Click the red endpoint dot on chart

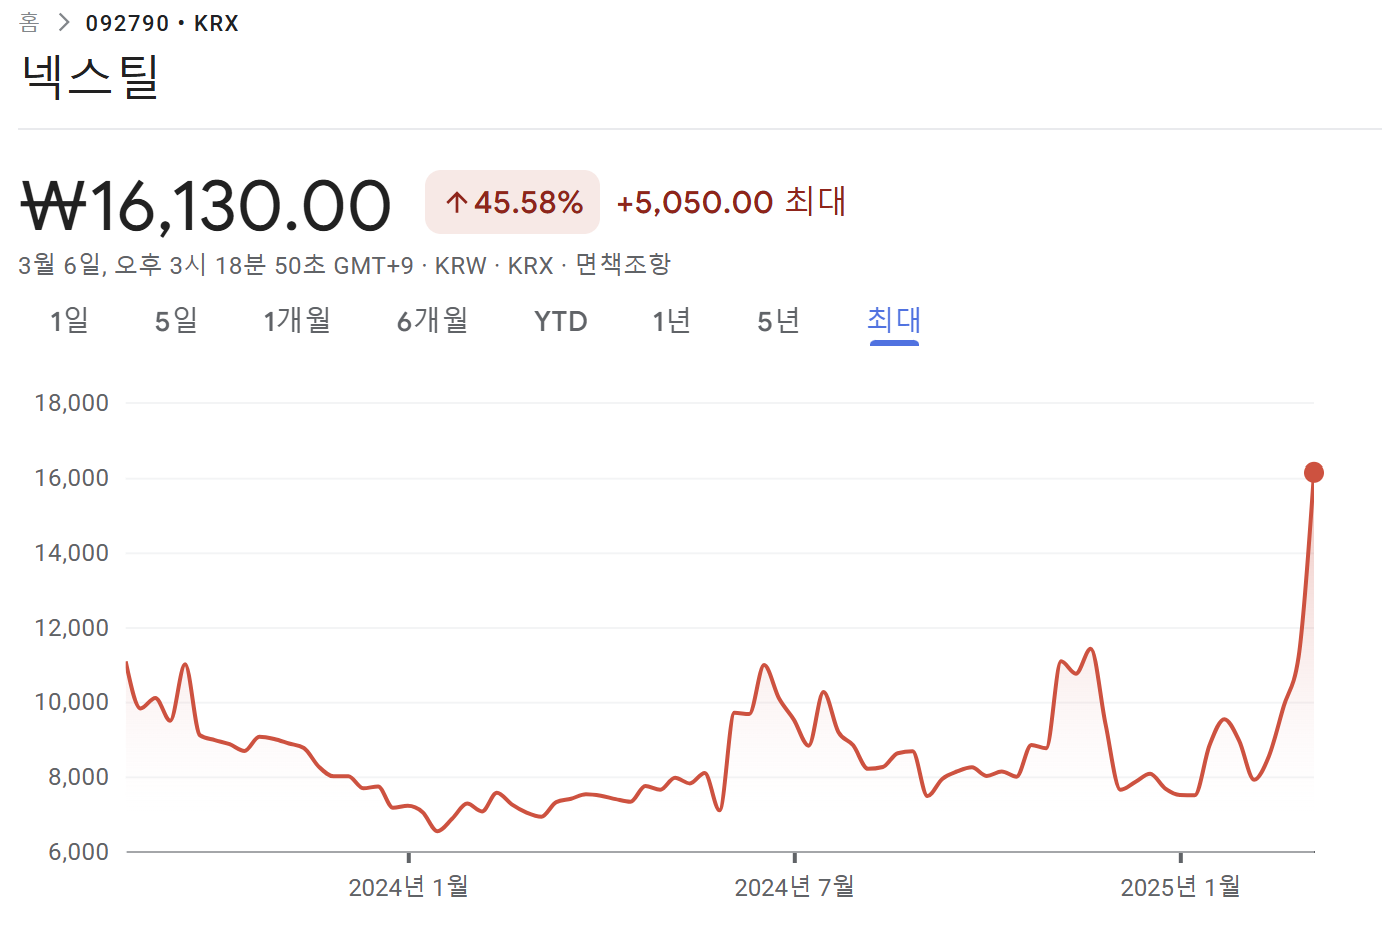(x=1314, y=472)
